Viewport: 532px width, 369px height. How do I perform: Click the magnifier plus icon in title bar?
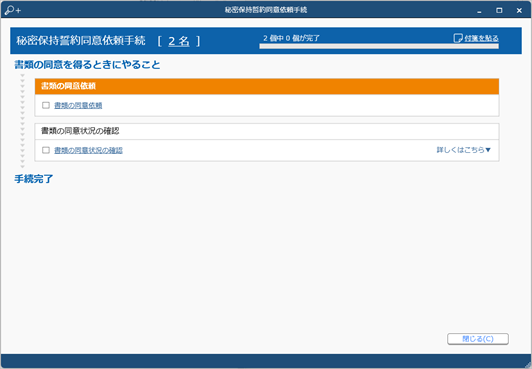click(x=13, y=10)
